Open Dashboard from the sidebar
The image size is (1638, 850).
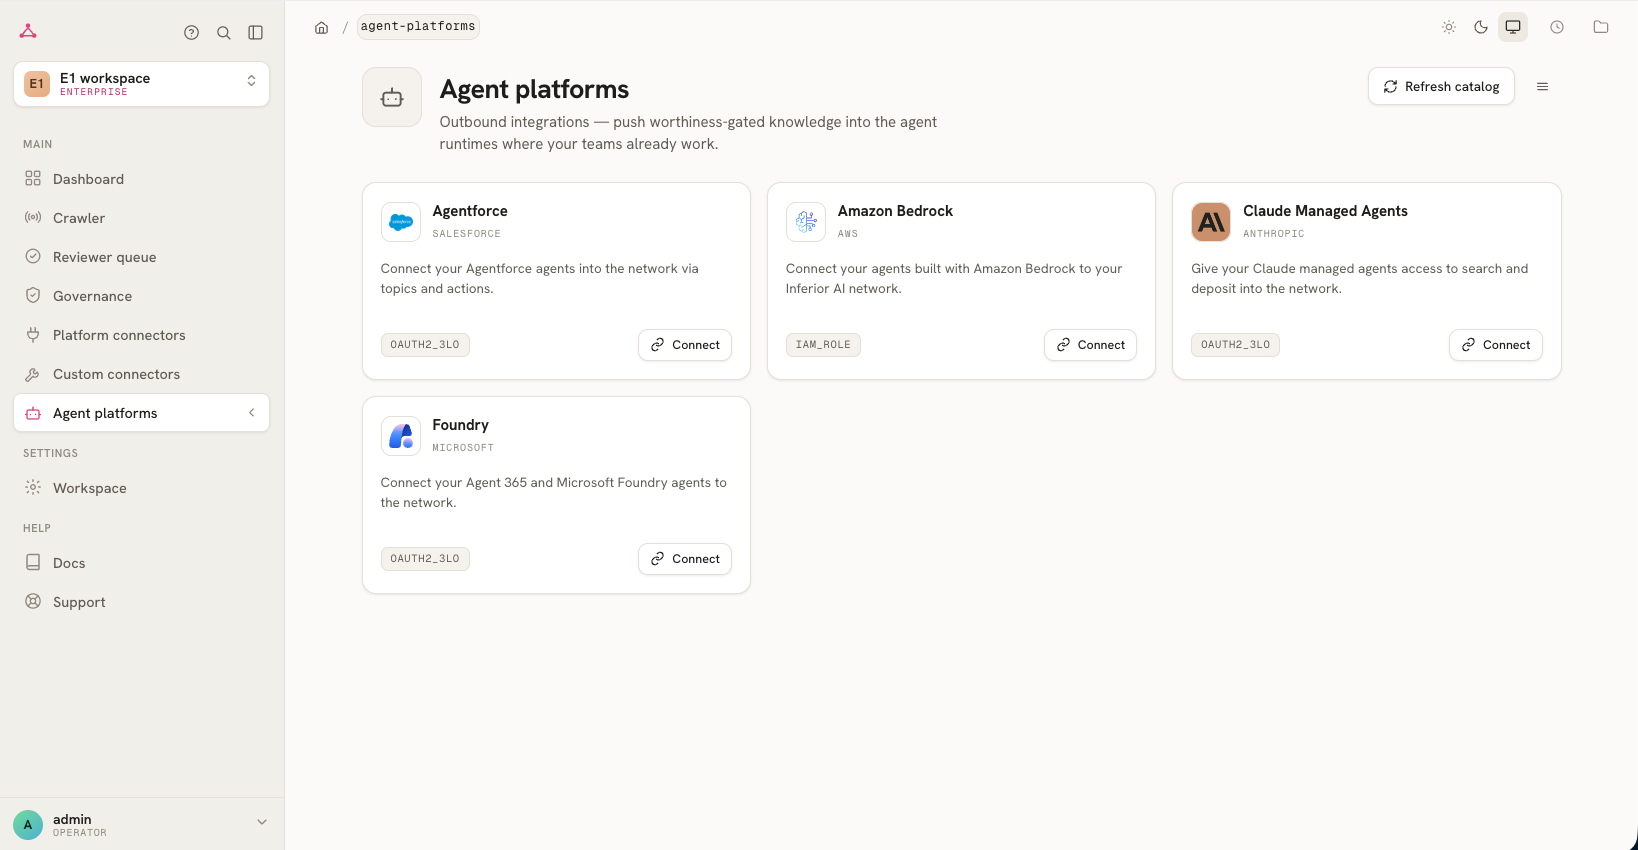click(x=142, y=179)
